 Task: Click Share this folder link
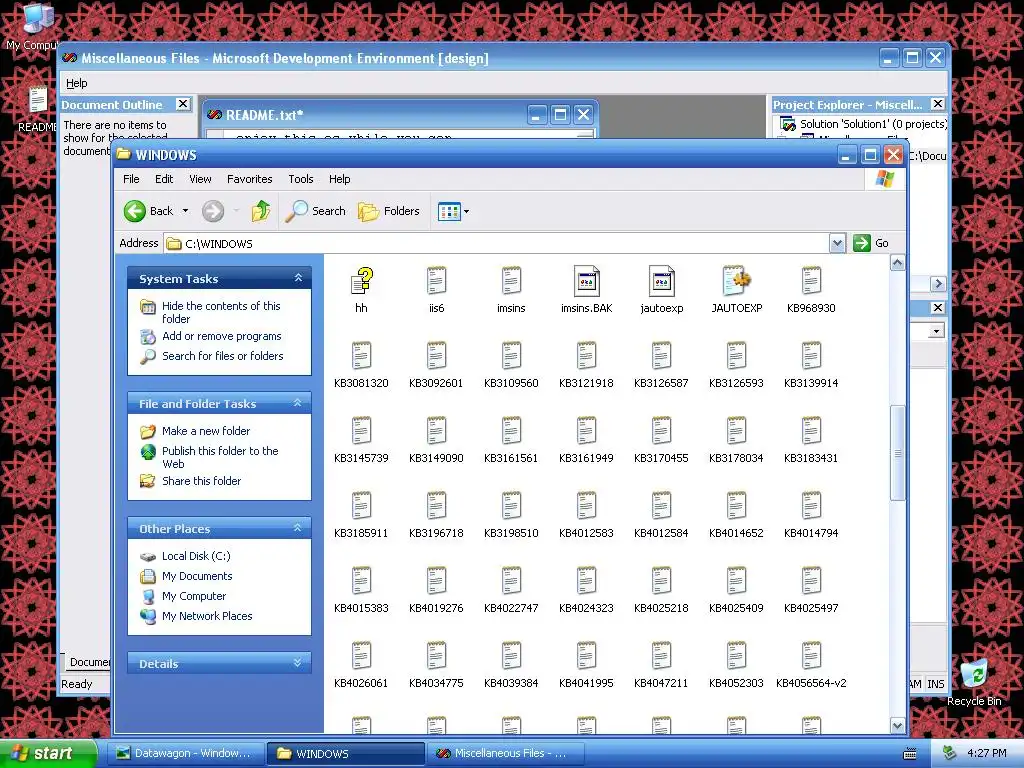pos(201,481)
